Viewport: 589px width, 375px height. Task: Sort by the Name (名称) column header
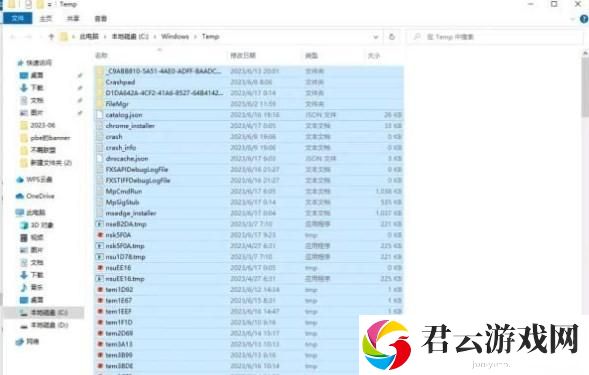tap(101, 55)
